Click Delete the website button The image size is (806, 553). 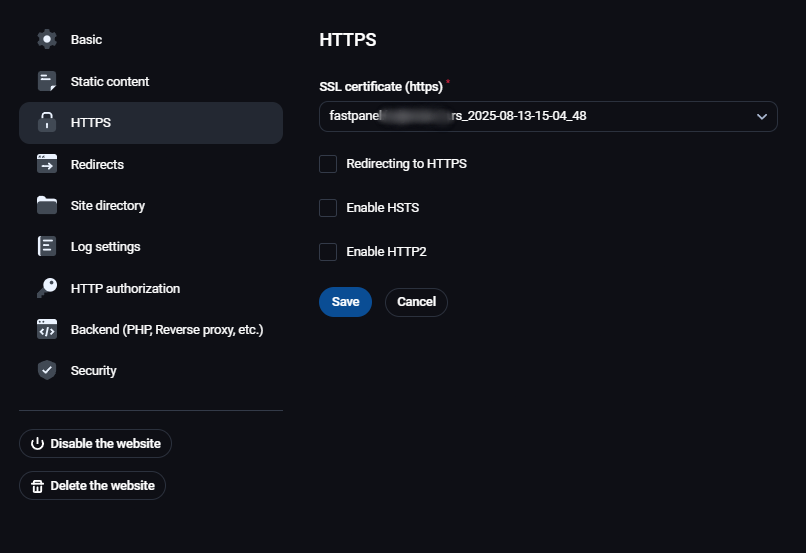(92, 486)
